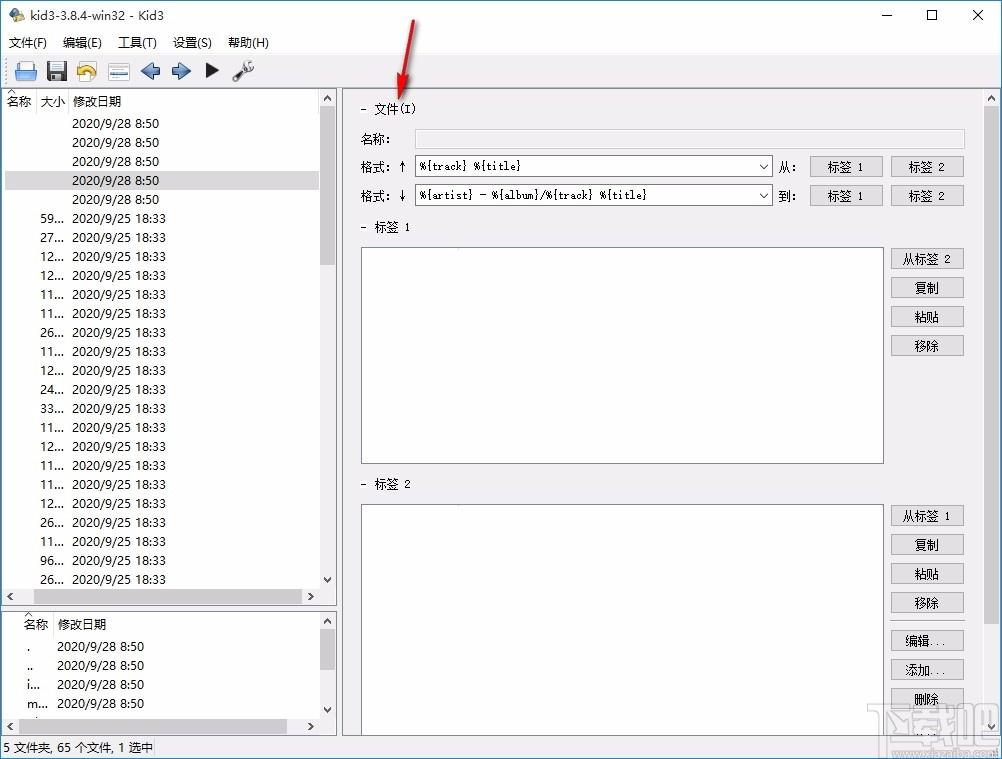
Task: Collapse the 文件(I) section
Action: coord(364,109)
